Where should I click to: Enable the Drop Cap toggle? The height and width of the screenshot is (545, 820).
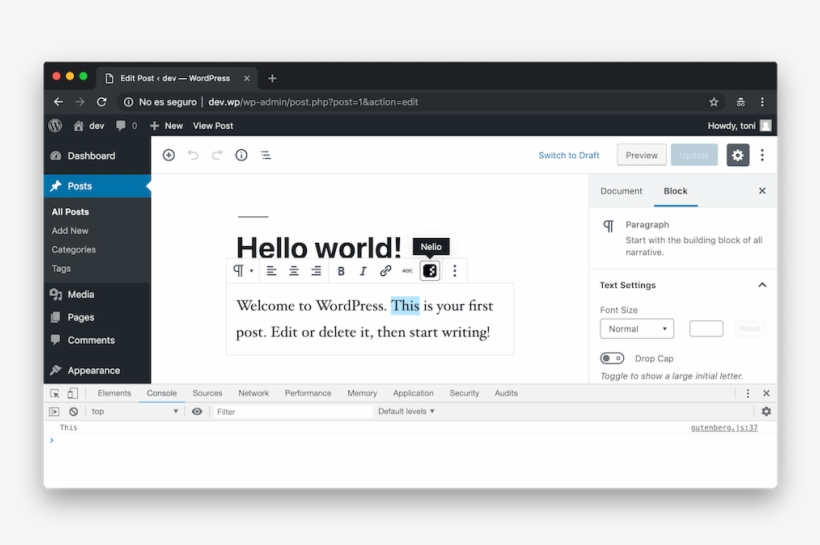click(x=611, y=358)
